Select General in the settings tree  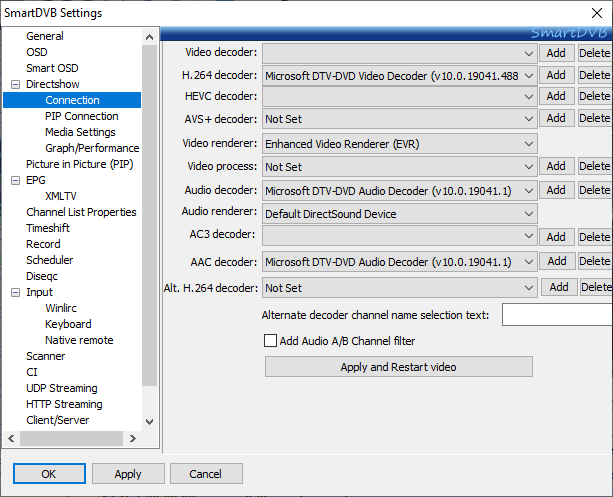click(x=45, y=36)
